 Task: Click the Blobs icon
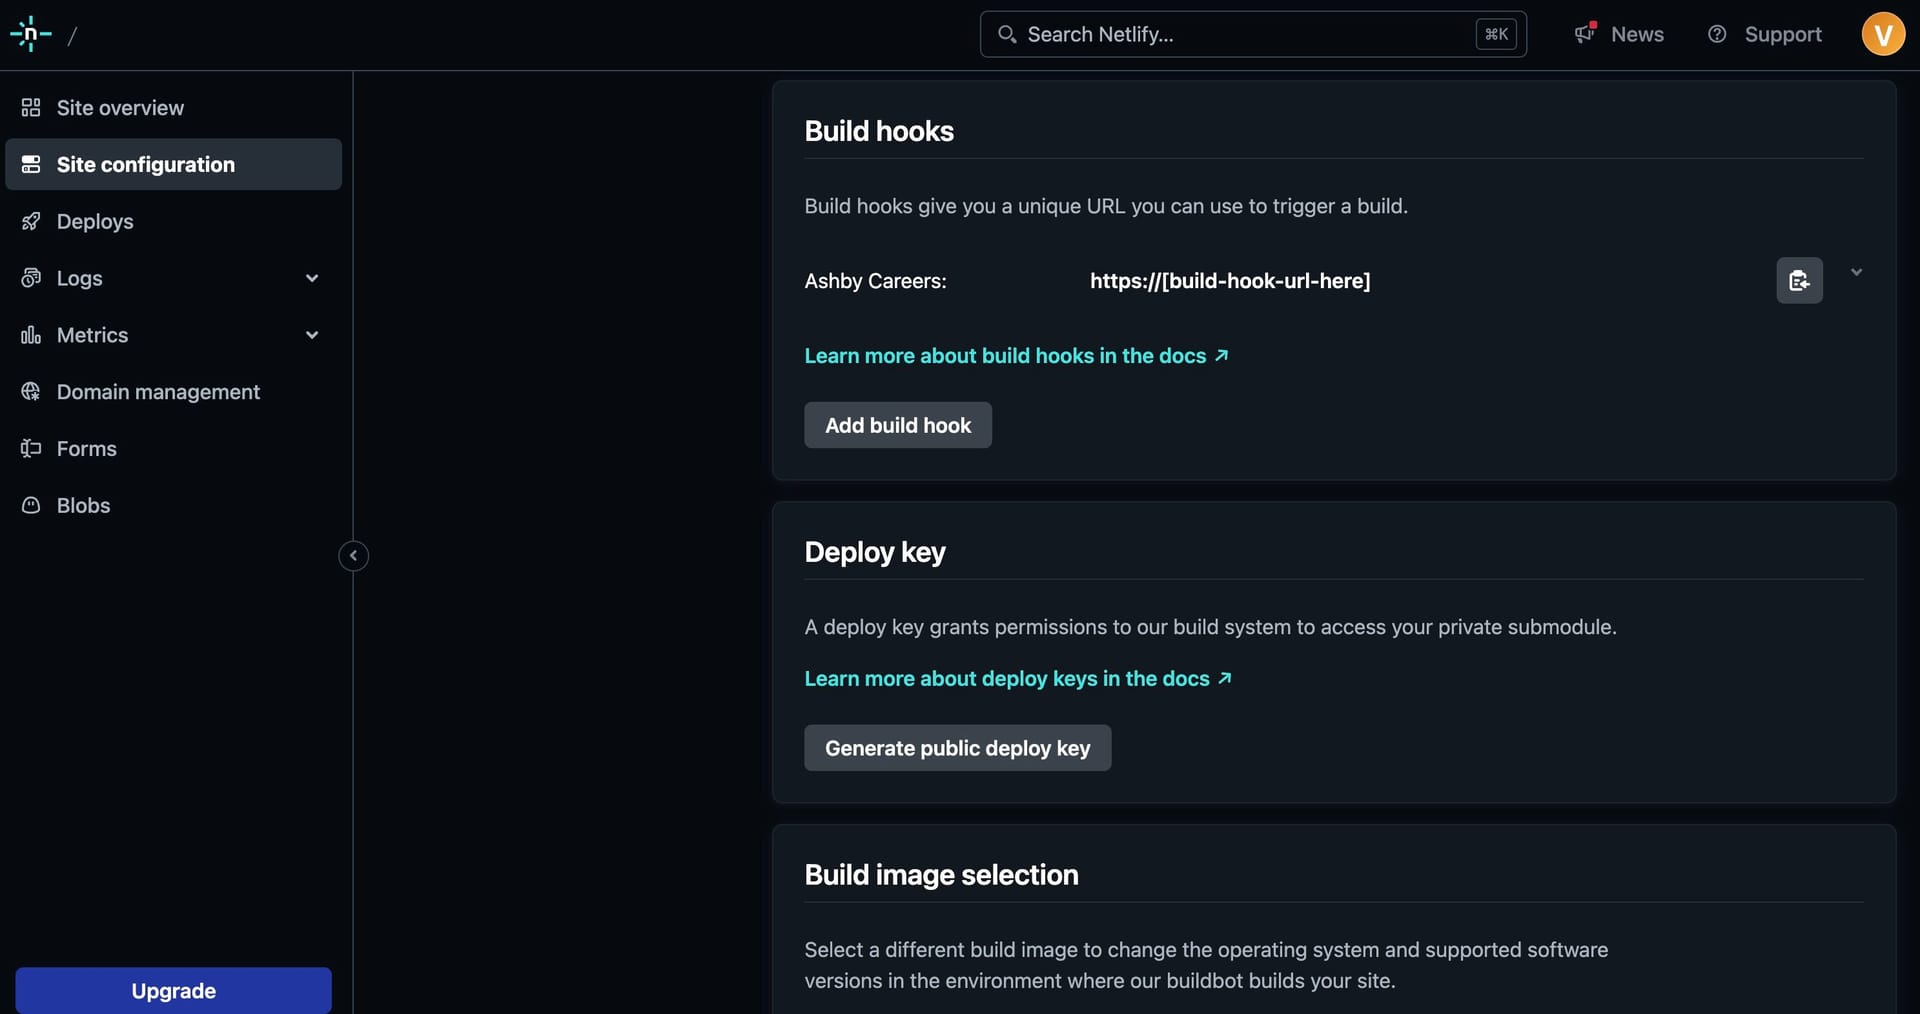(x=32, y=505)
